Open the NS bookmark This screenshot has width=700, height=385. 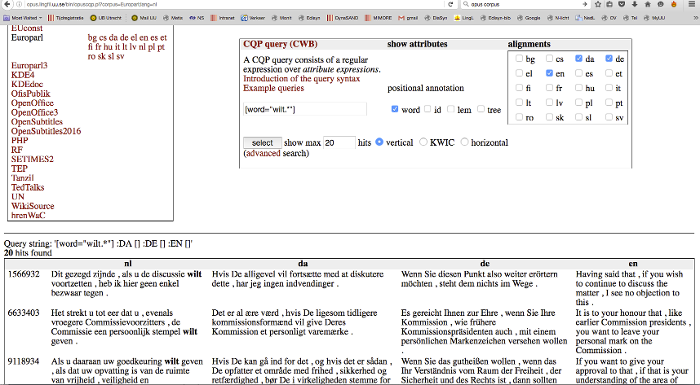point(196,18)
